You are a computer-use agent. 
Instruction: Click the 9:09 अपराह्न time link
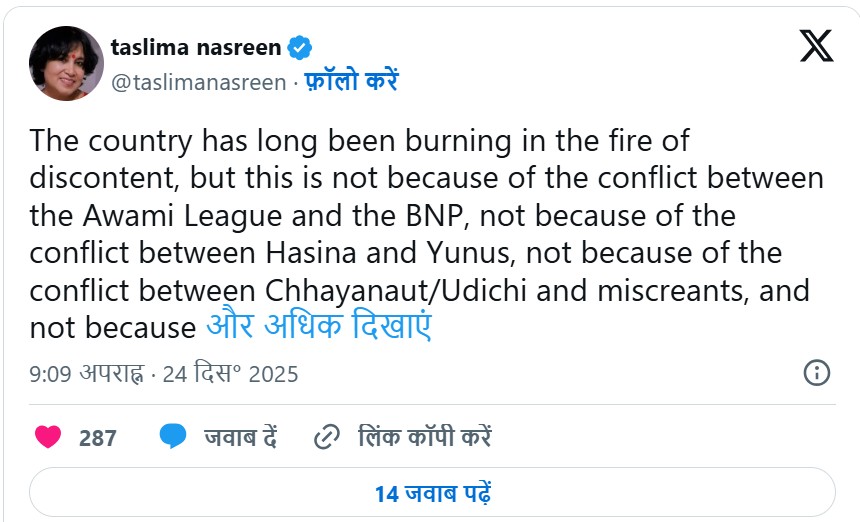pyautogui.click(x=84, y=375)
